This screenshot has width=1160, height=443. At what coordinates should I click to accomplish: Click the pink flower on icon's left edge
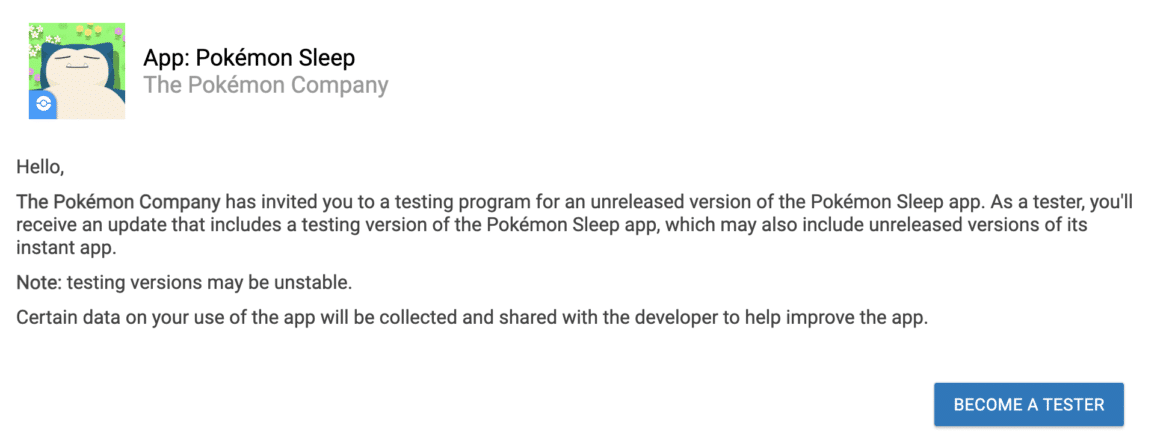tap(34, 75)
